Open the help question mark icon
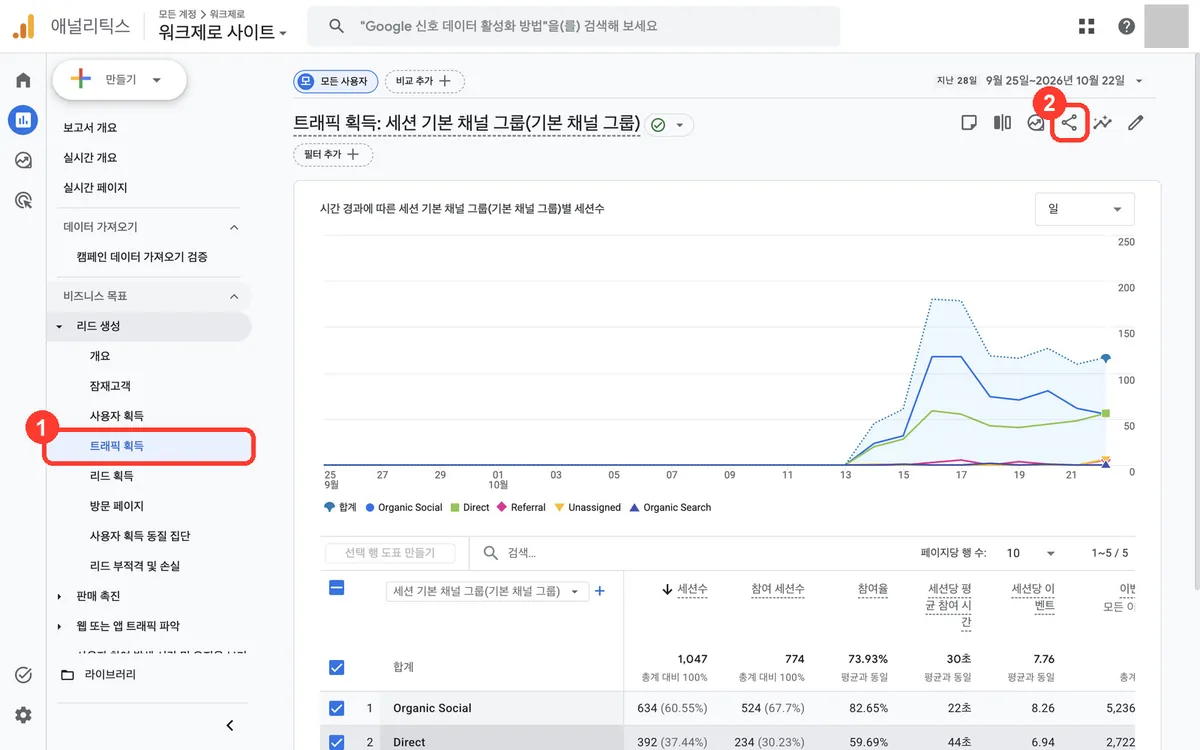 coord(1127,26)
